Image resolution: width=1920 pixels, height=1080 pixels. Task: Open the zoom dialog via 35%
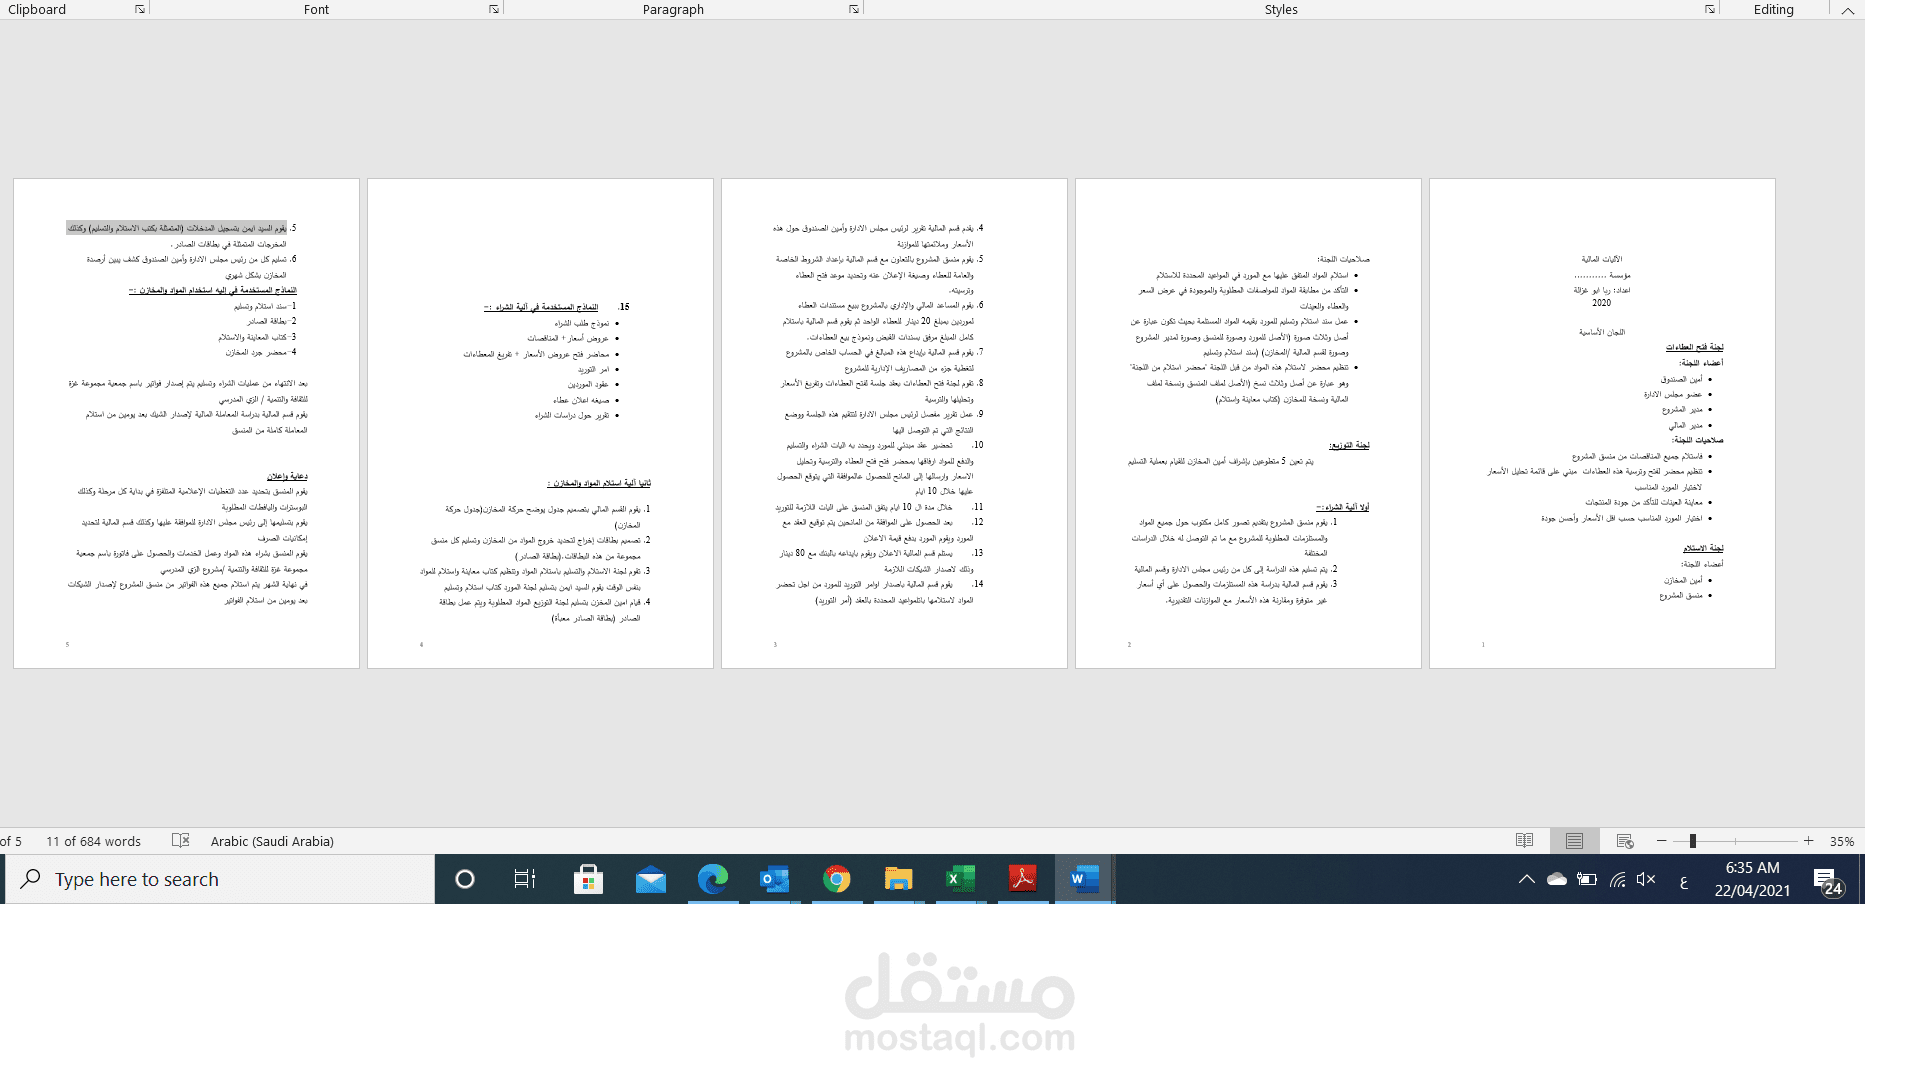click(x=1842, y=841)
